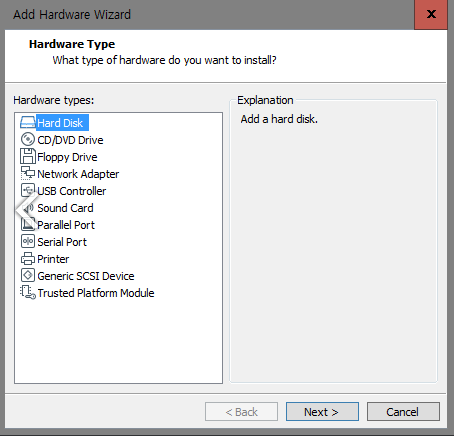Image resolution: width=454 pixels, height=437 pixels.
Task: Choose Printer label in hardware list
Action: pos(53,259)
